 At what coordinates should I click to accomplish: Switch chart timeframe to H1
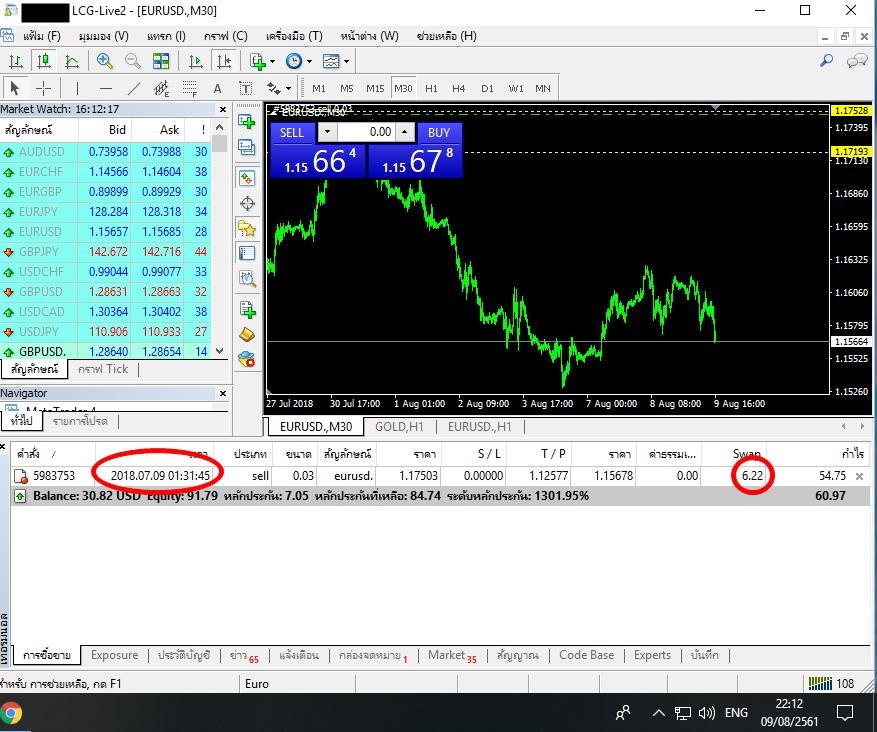pyautogui.click(x=431, y=88)
